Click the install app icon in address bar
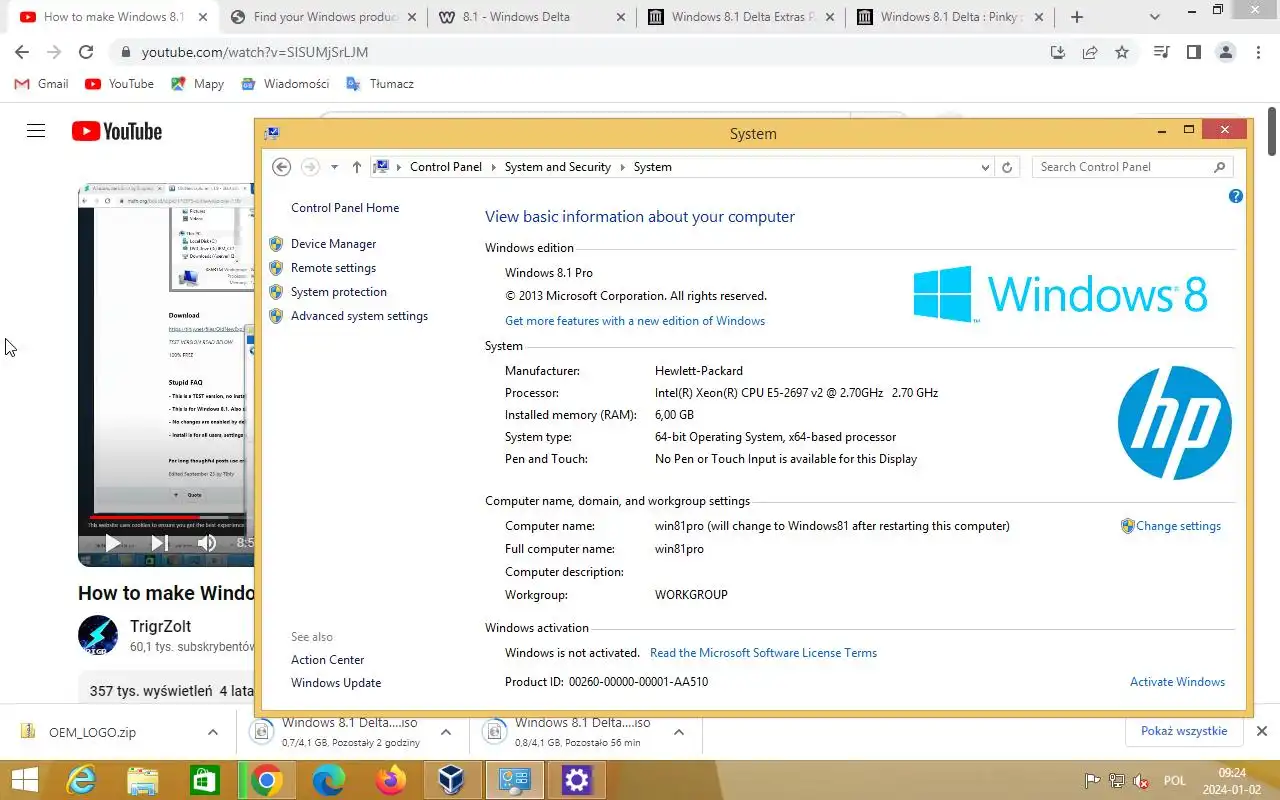 pos(1058,52)
